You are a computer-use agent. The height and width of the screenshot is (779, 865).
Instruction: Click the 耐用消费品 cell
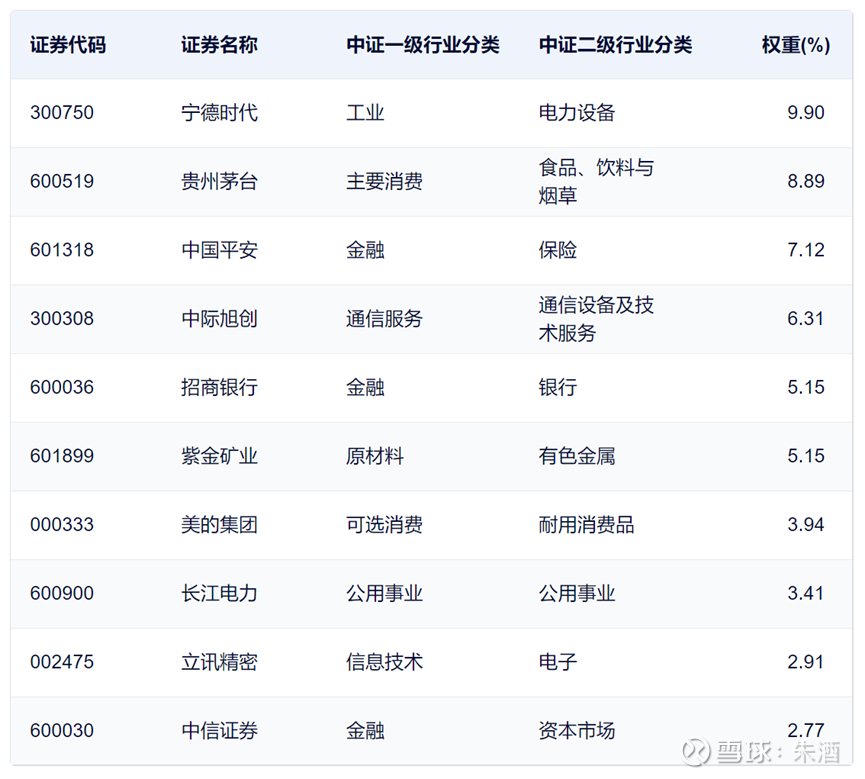[x=586, y=524]
